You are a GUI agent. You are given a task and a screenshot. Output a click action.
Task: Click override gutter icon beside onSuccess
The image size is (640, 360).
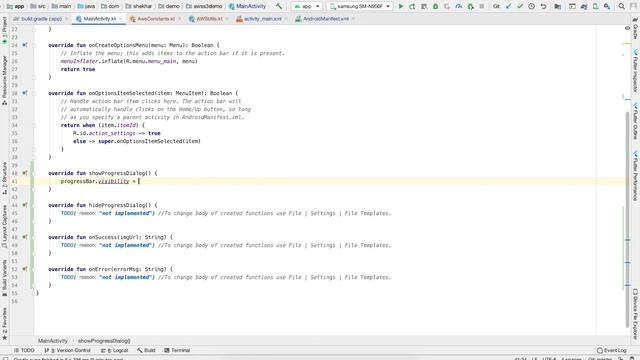tap(24, 237)
